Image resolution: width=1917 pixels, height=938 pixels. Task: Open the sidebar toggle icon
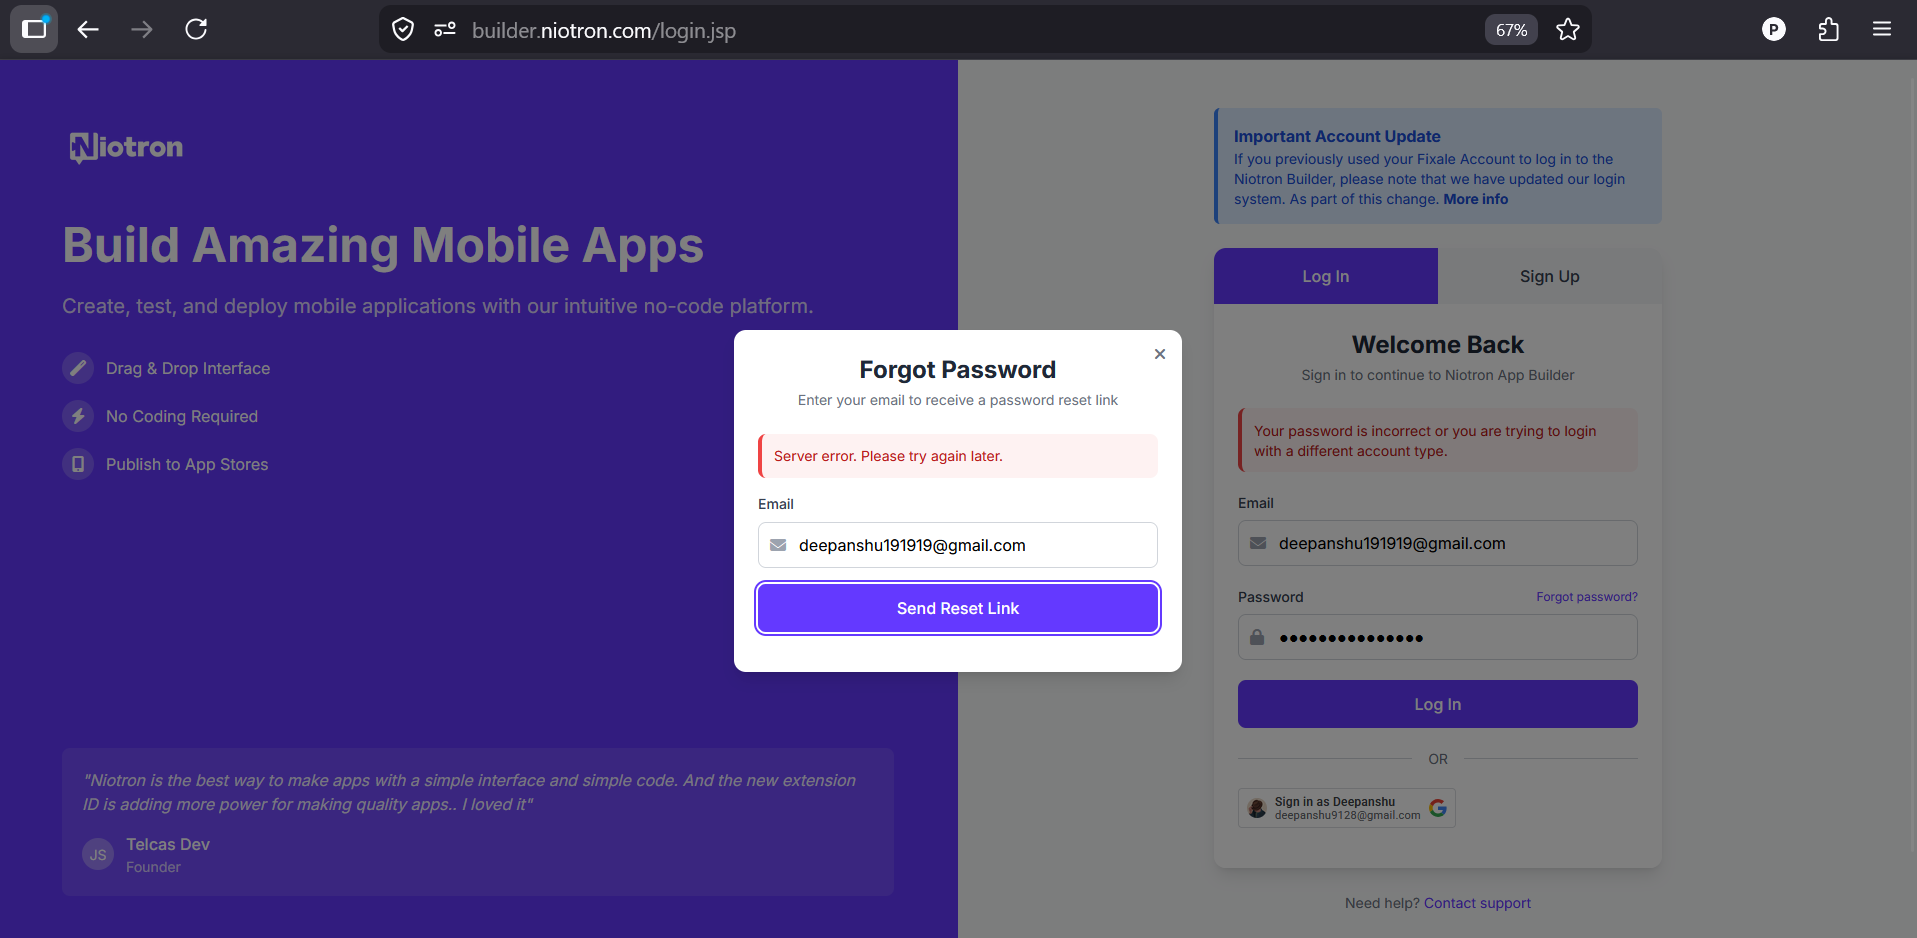[34, 29]
